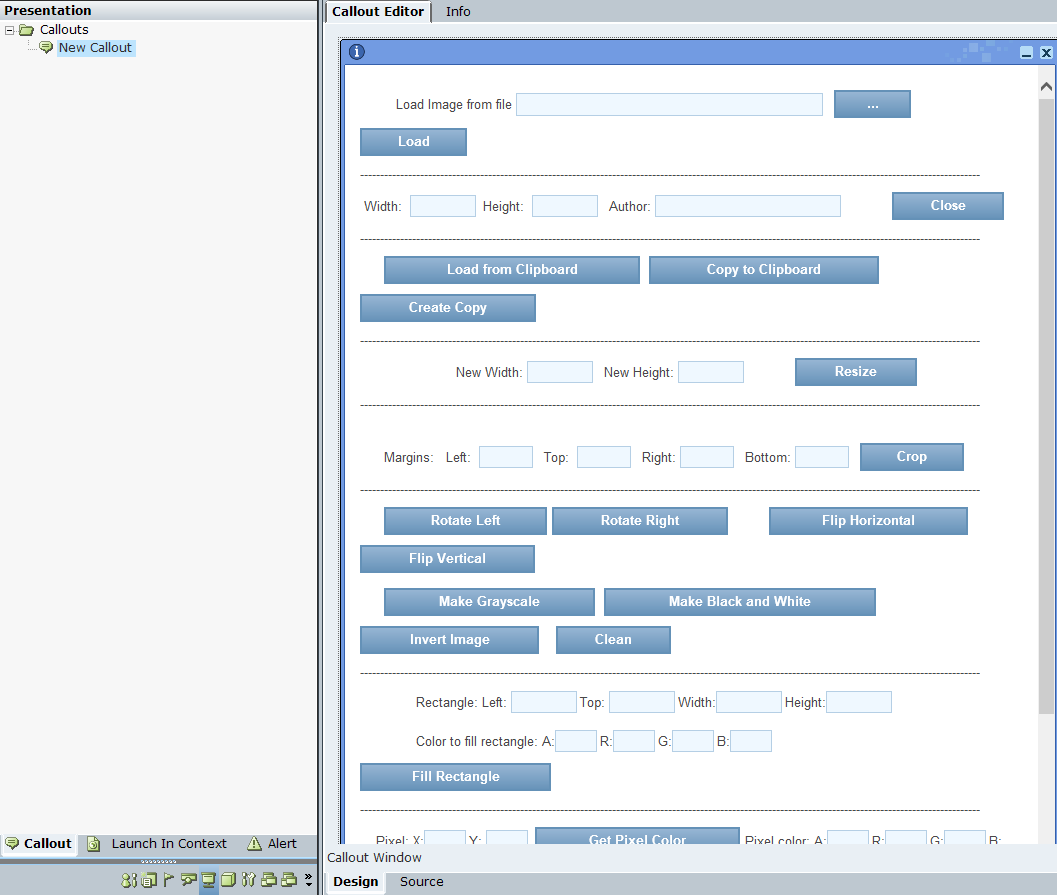1057x895 pixels.
Task: Switch to the Source tab
Action: (421, 881)
